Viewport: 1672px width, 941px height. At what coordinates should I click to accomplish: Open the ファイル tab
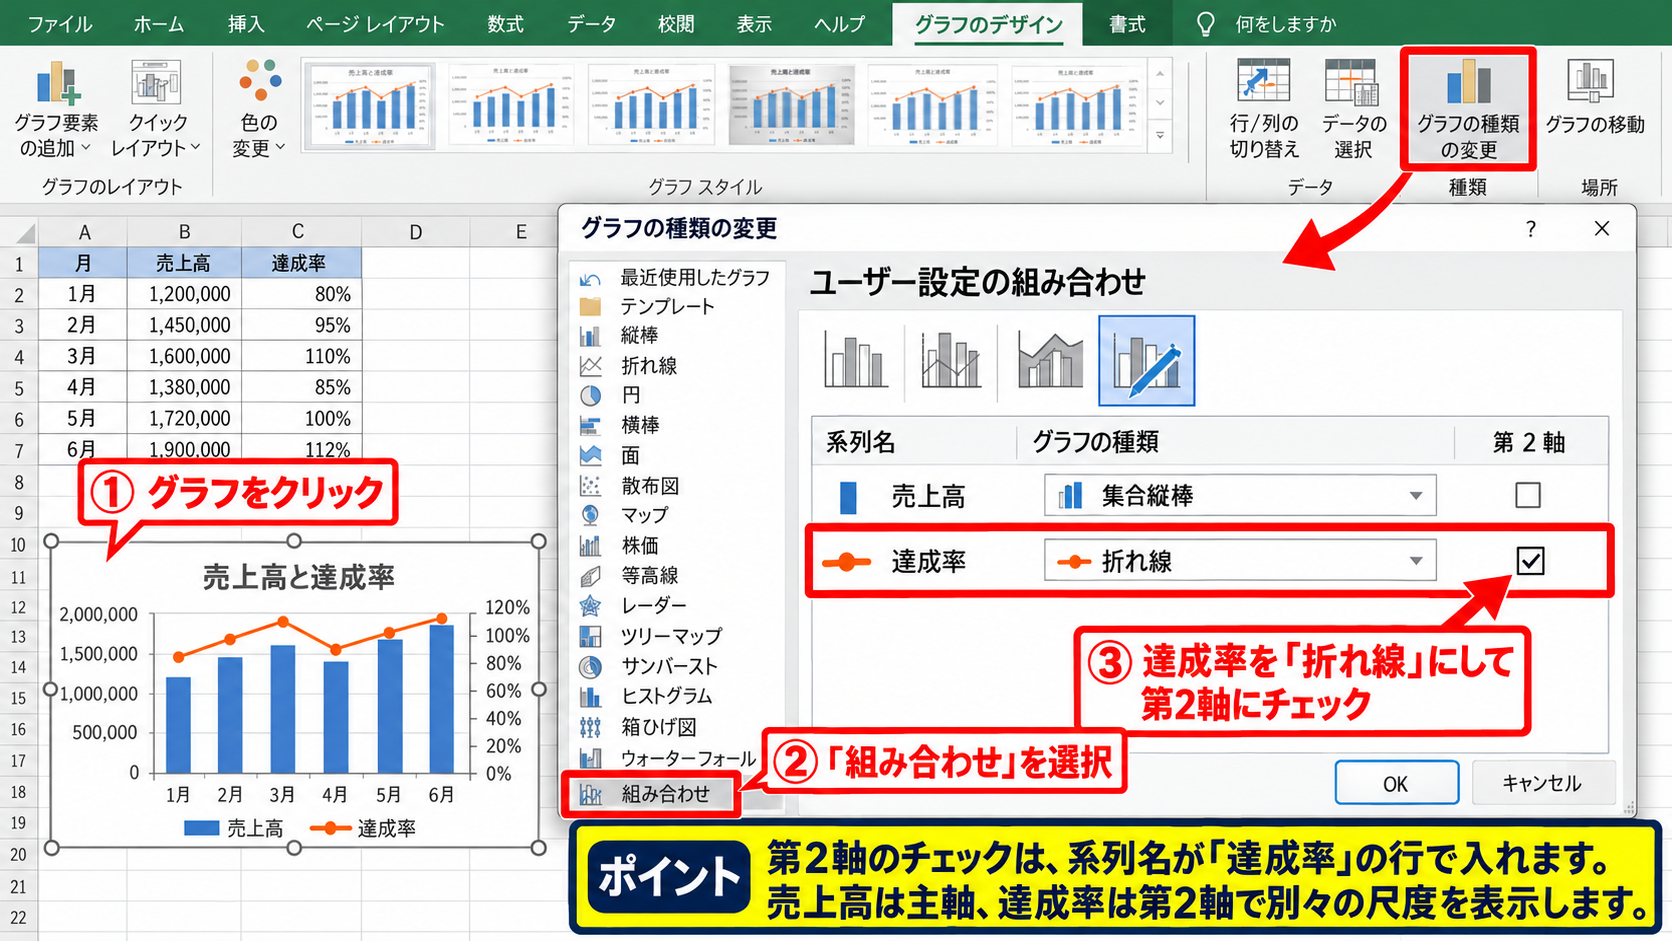pyautogui.click(x=59, y=24)
